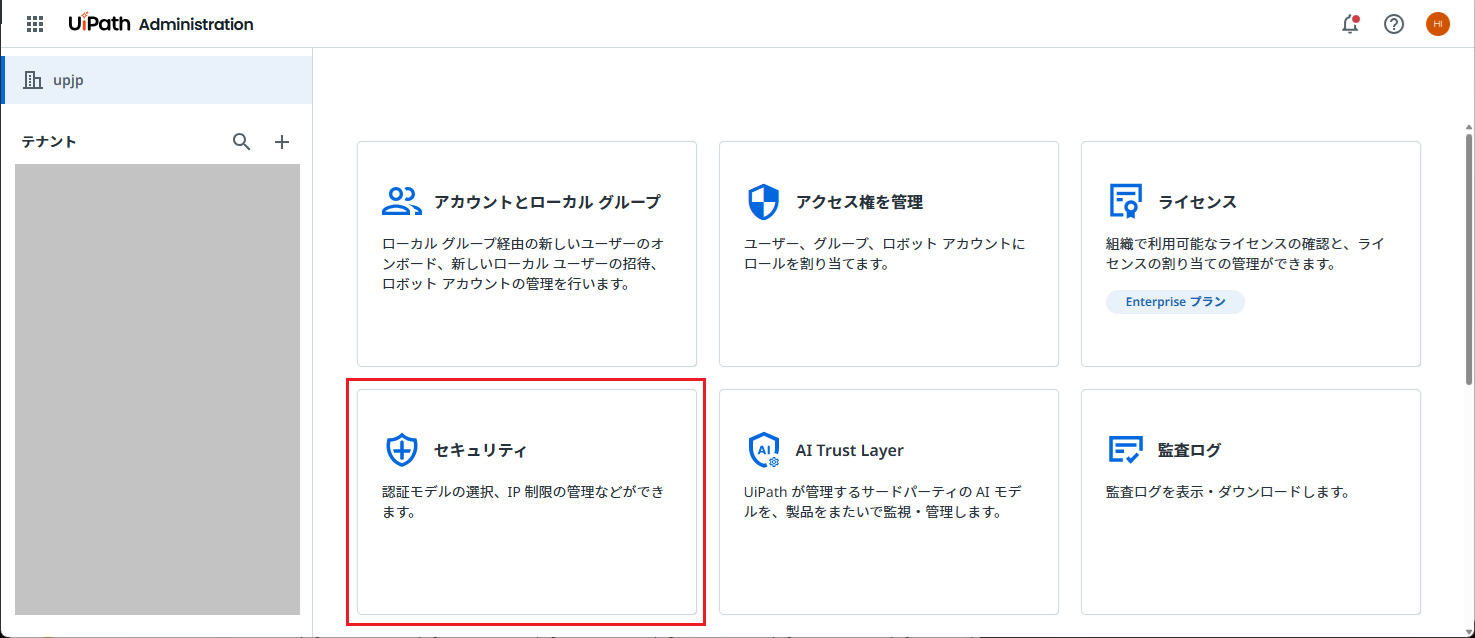Add a new tenant with plus icon
This screenshot has height=638, width=1475.
[x=282, y=142]
